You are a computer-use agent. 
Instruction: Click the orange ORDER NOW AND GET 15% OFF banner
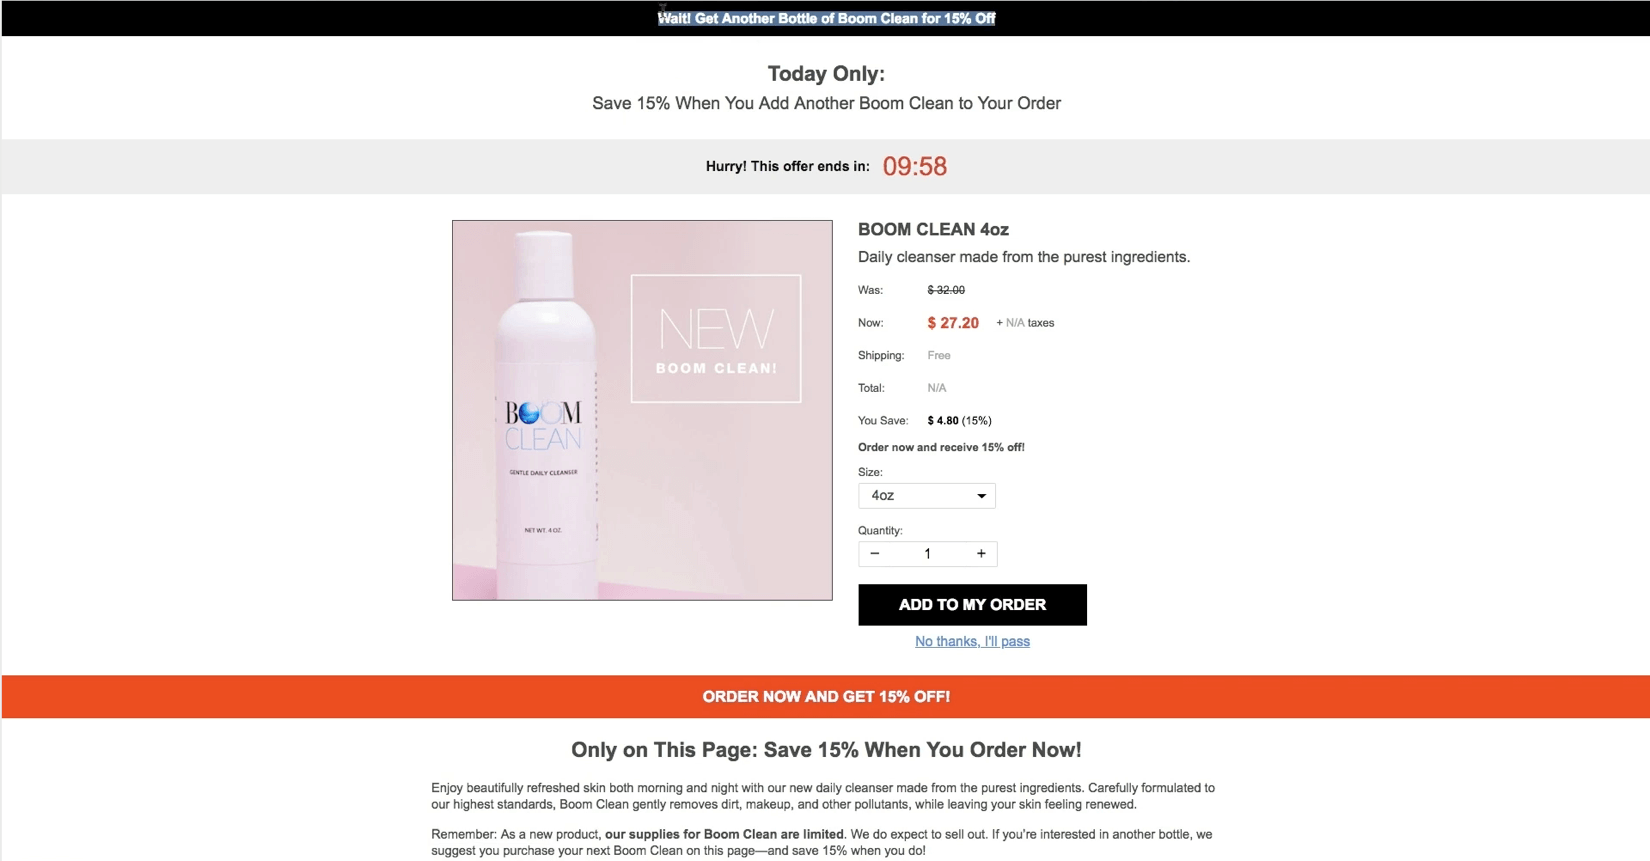[x=826, y=697]
